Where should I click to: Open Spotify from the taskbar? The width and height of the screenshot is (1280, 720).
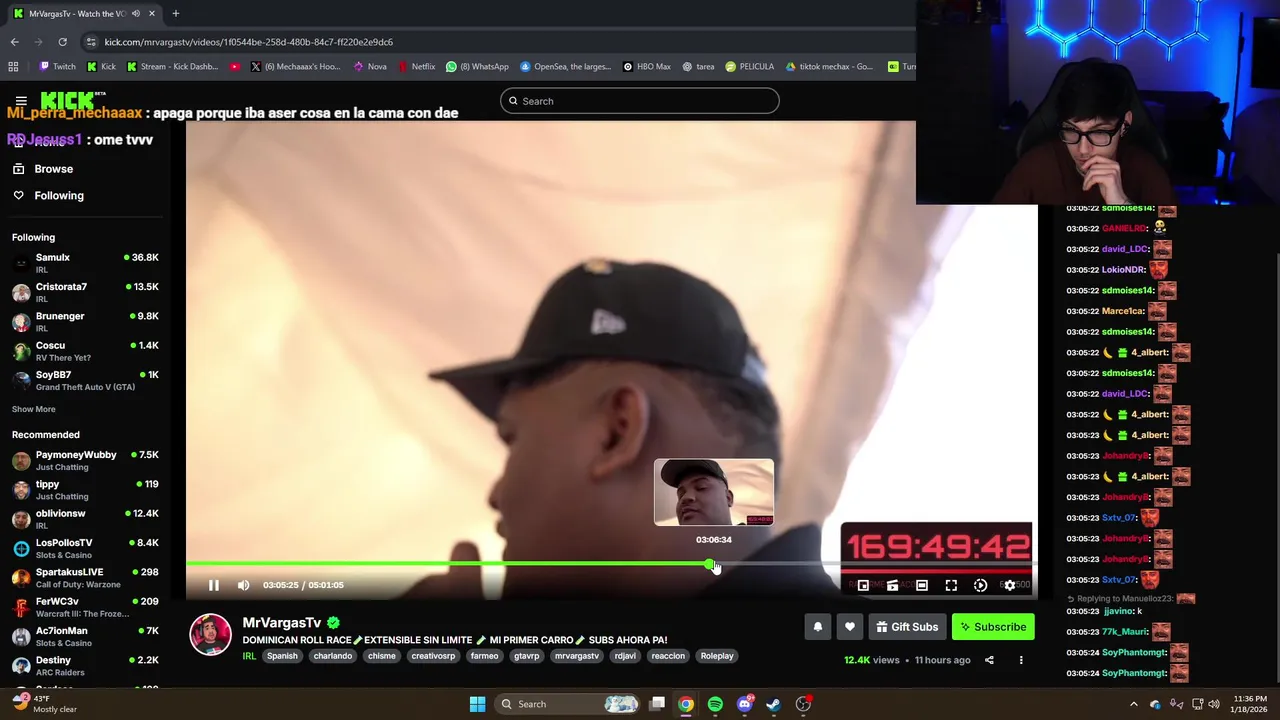(715, 704)
